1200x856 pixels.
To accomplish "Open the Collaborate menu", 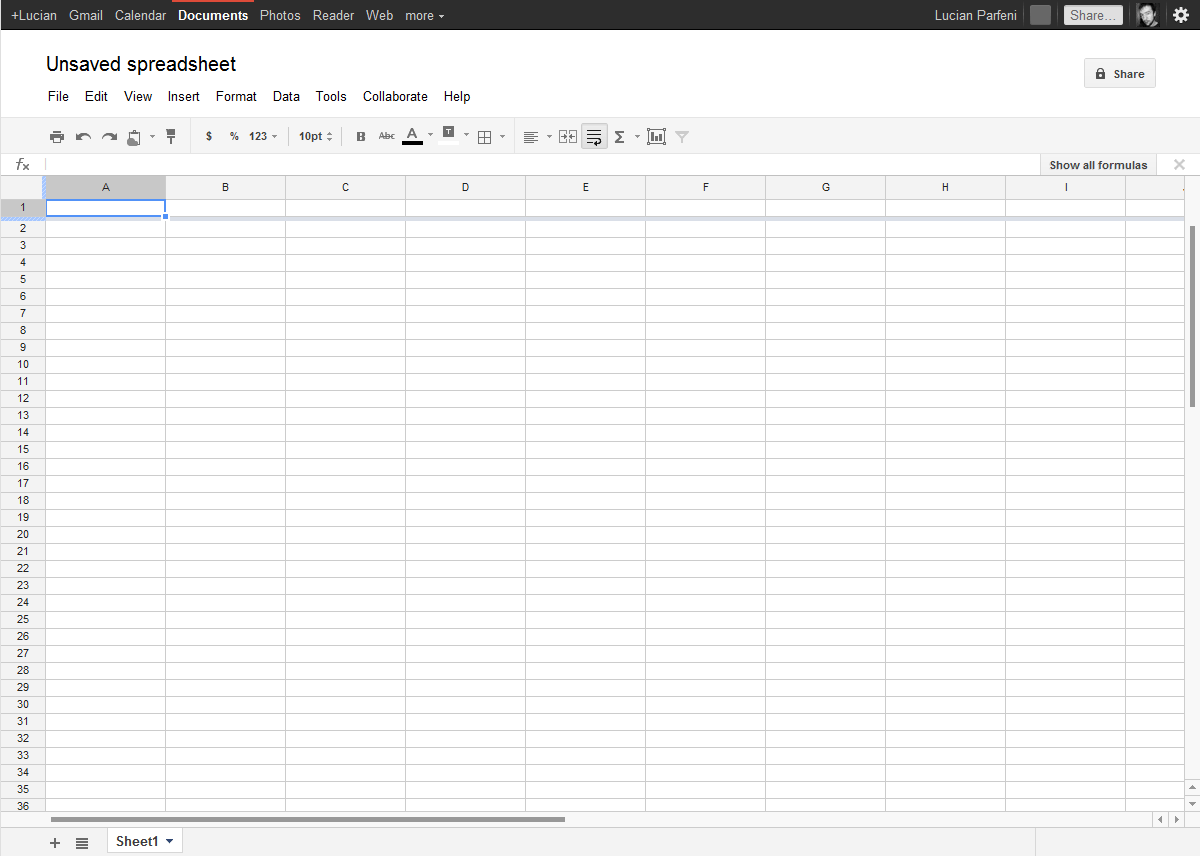I will tap(395, 97).
